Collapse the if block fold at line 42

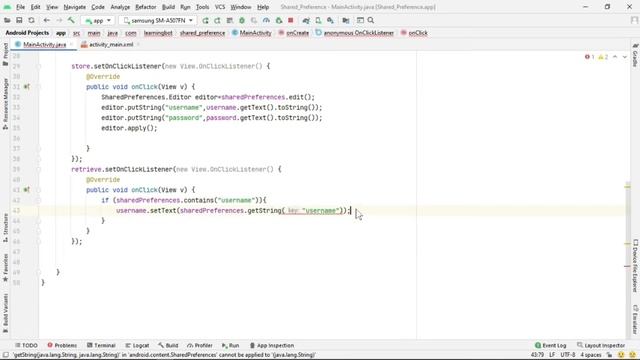pyautogui.click(x=38, y=200)
